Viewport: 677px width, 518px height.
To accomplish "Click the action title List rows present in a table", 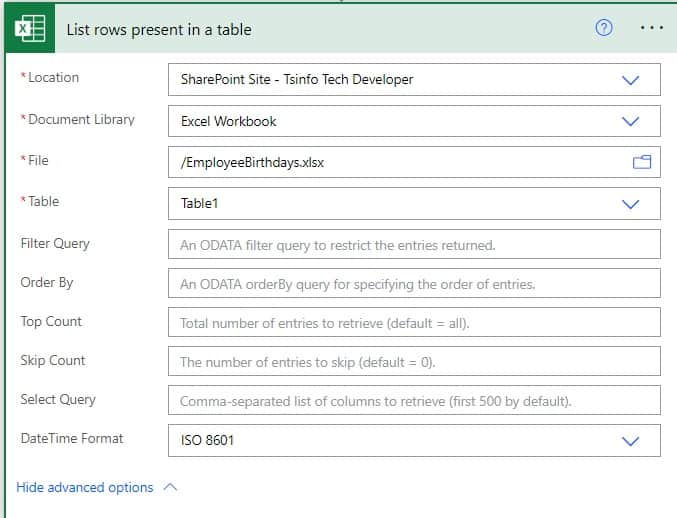I will (159, 30).
